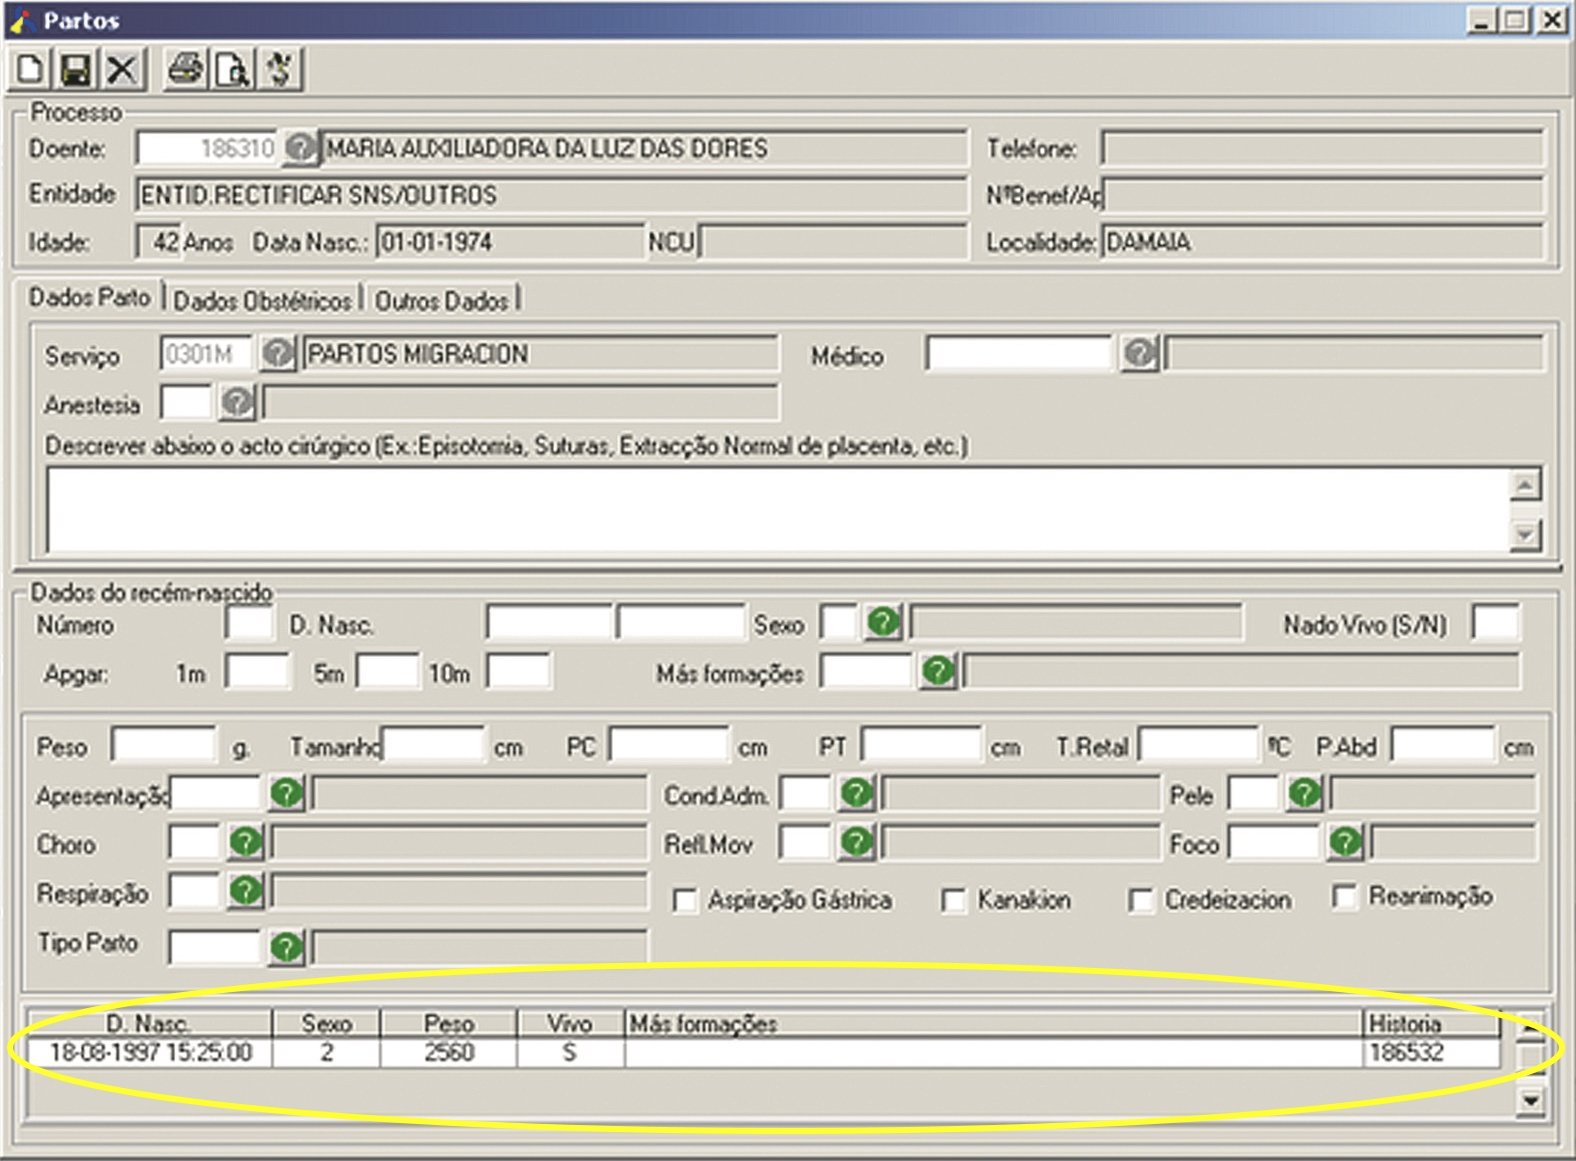Print using the printer toolbar icon

click(x=185, y=69)
